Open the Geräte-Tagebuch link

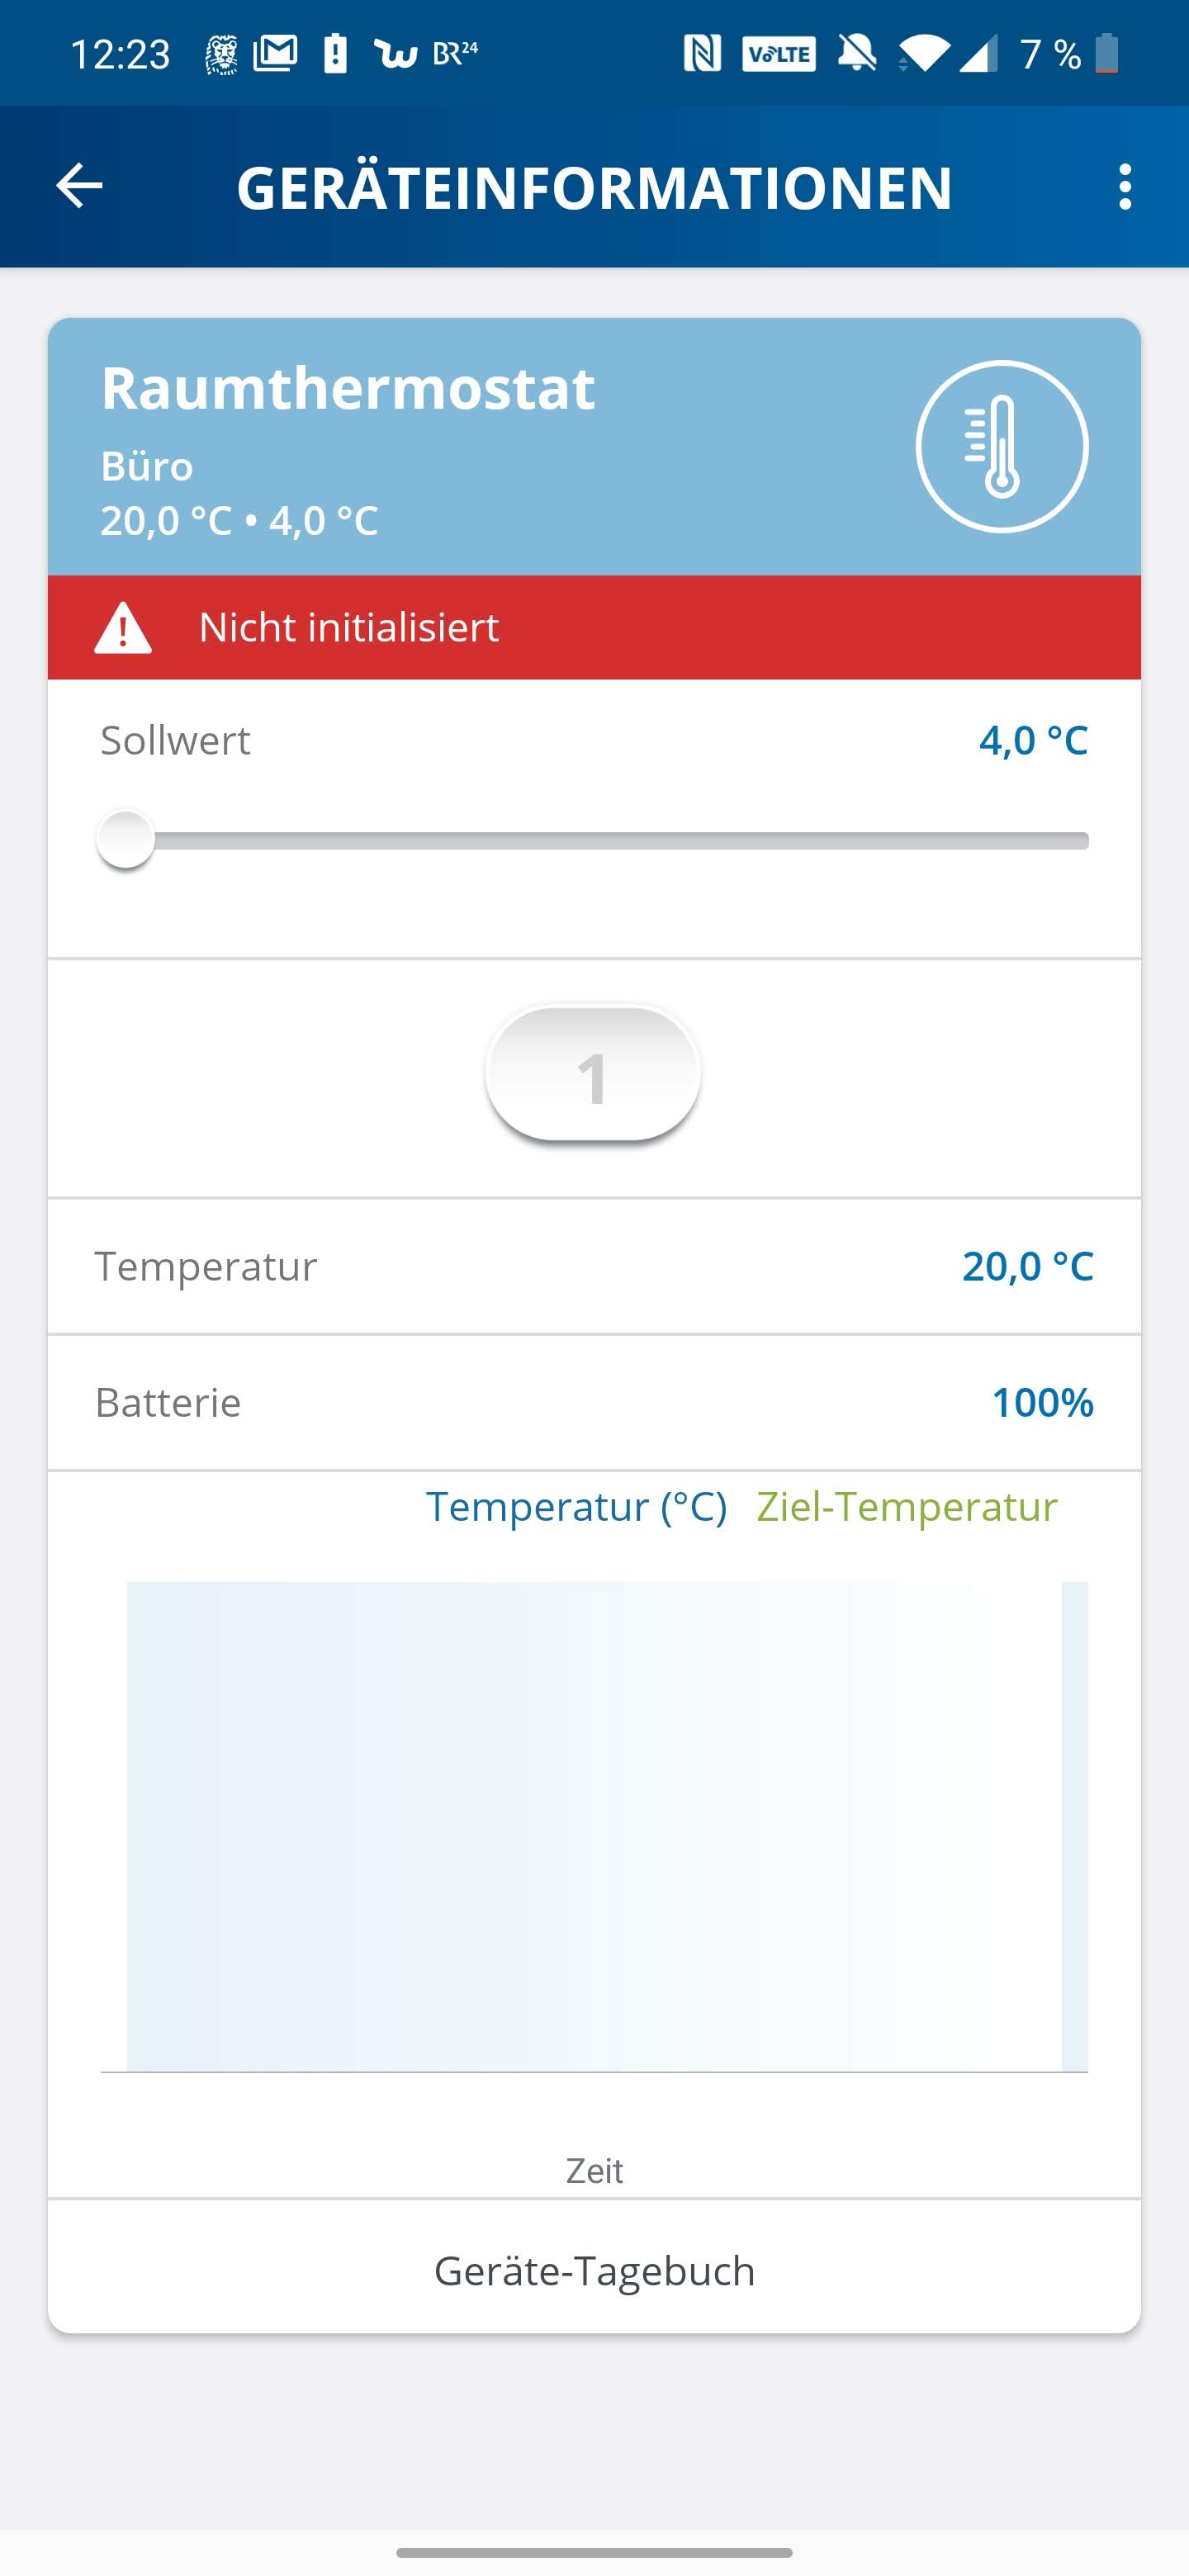[594, 2270]
